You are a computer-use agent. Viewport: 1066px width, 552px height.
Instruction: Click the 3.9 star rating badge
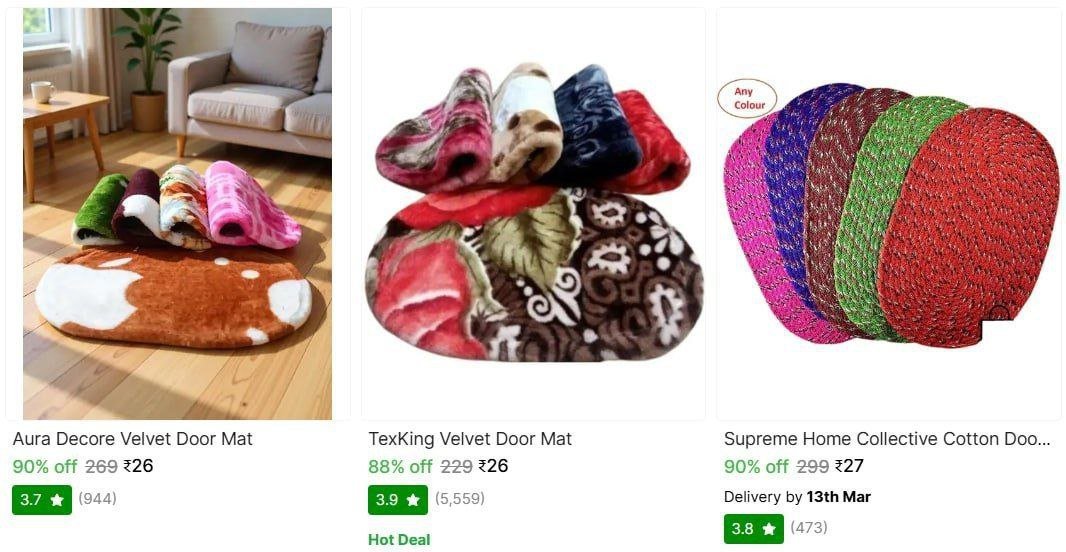398,499
